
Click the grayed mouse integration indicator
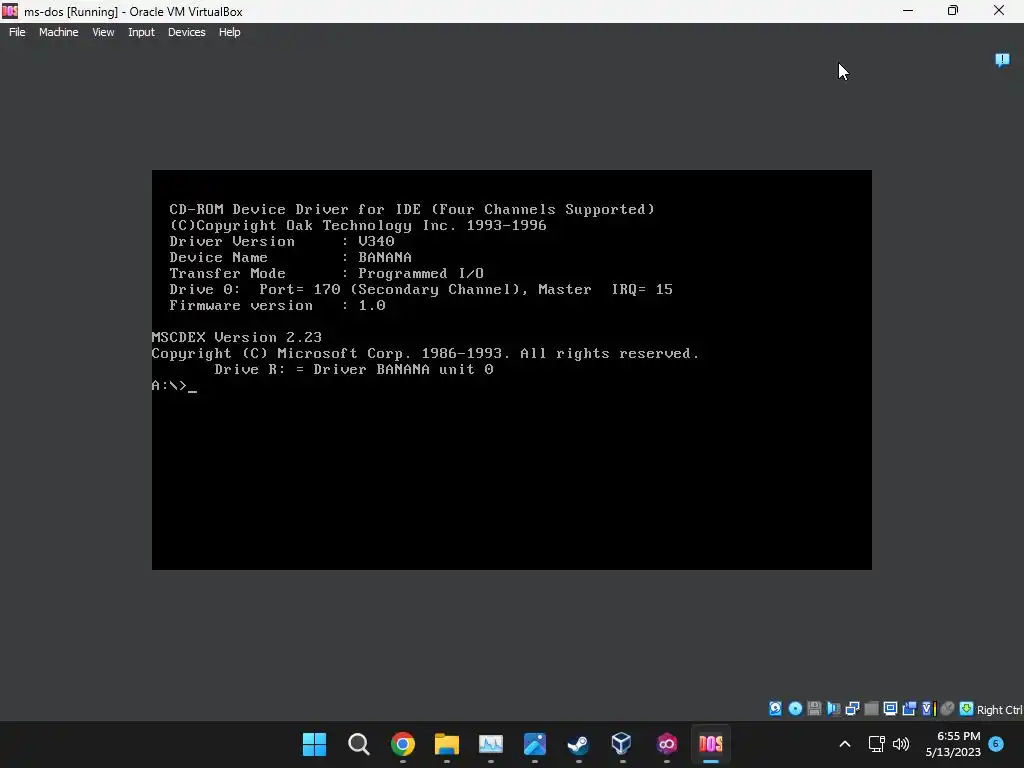947,709
